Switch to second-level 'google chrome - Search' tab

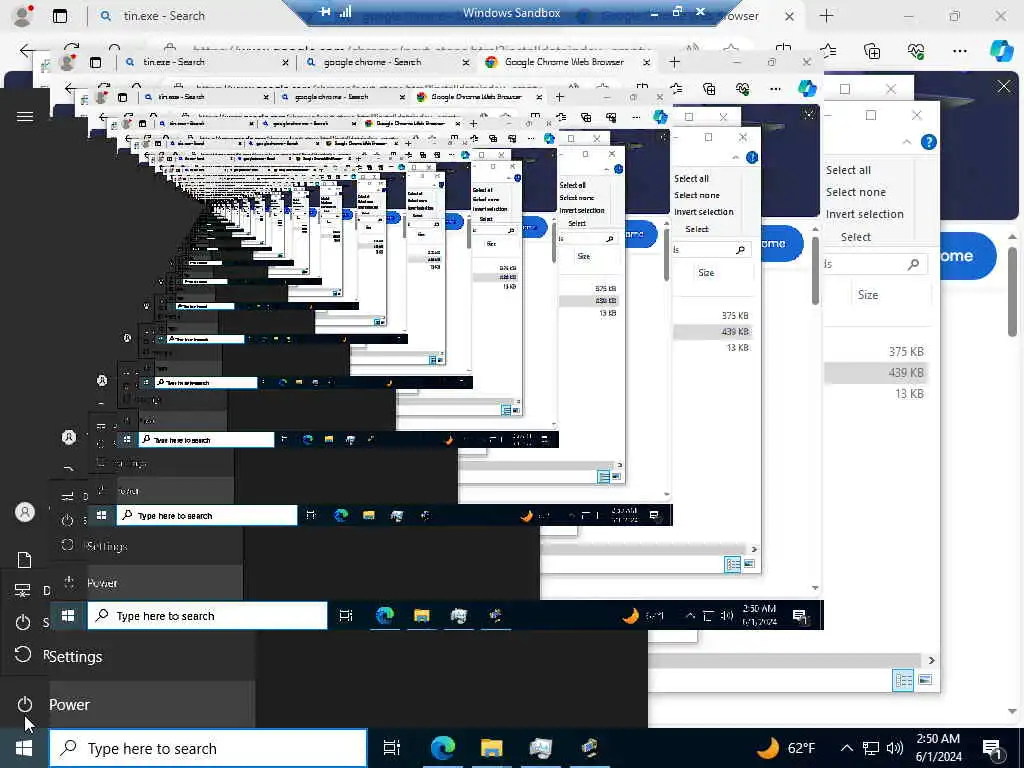[372, 62]
